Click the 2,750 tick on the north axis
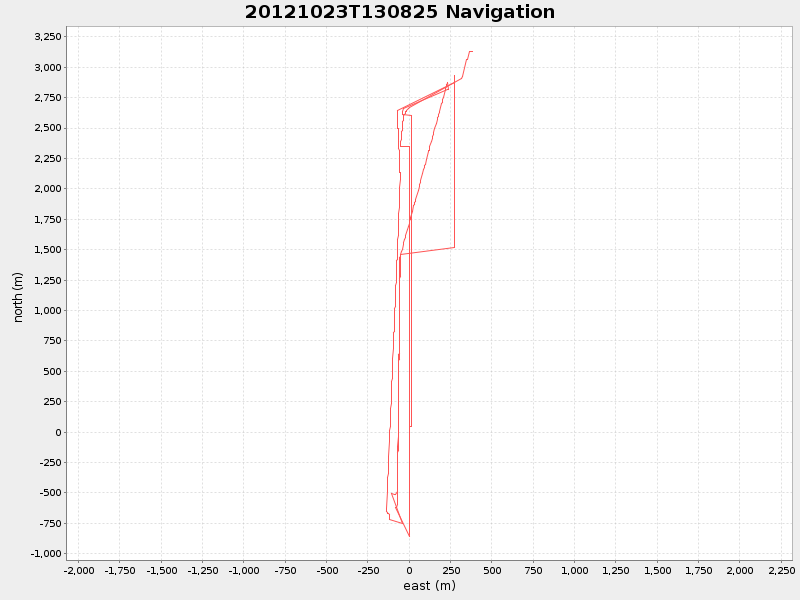The width and height of the screenshot is (800, 600). point(50,98)
